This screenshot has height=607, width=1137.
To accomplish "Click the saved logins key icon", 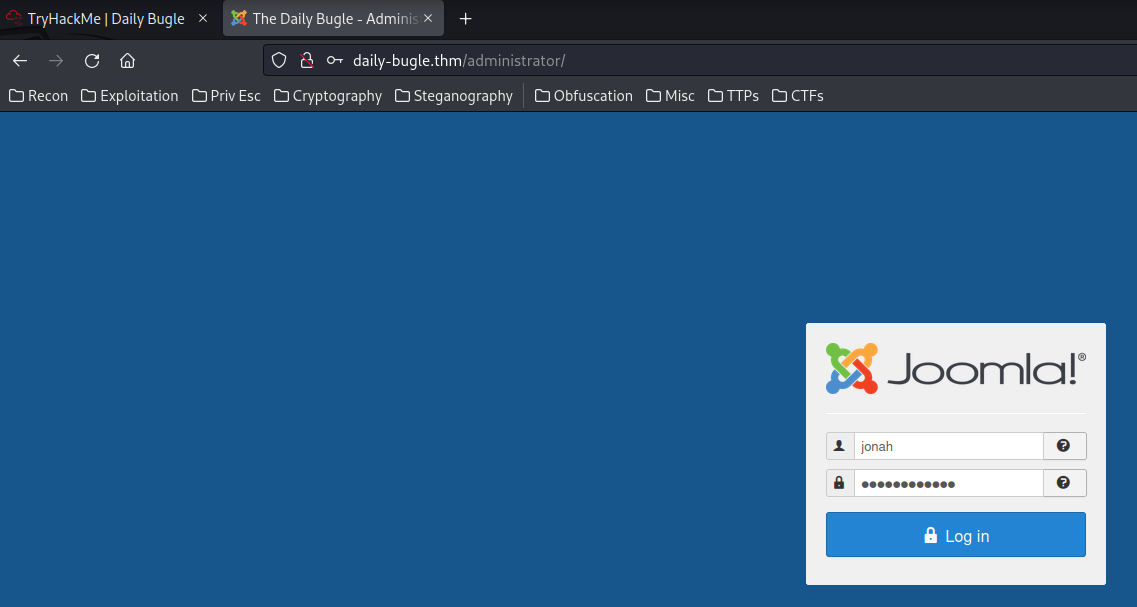I will pos(334,60).
